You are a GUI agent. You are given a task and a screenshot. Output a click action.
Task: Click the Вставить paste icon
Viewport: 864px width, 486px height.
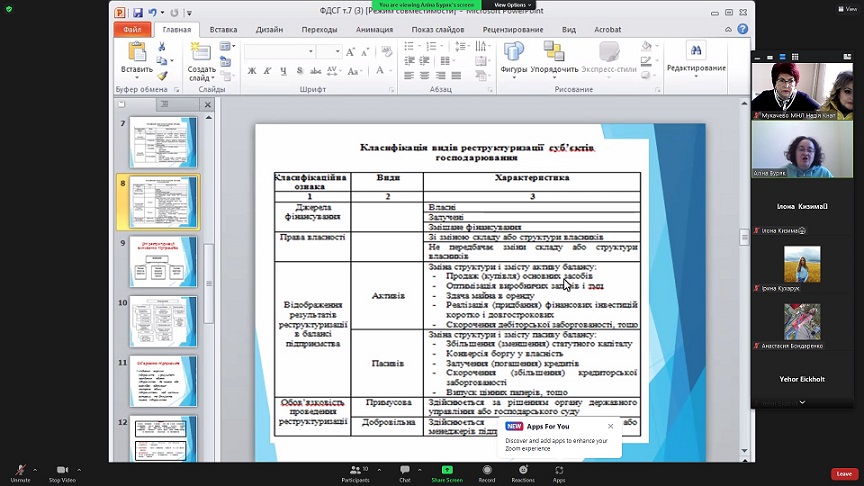[137, 52]
